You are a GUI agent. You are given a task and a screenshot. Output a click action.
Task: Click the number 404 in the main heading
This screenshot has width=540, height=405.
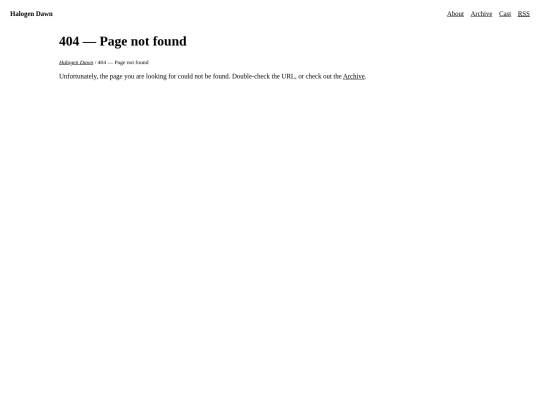coord(69,41)
